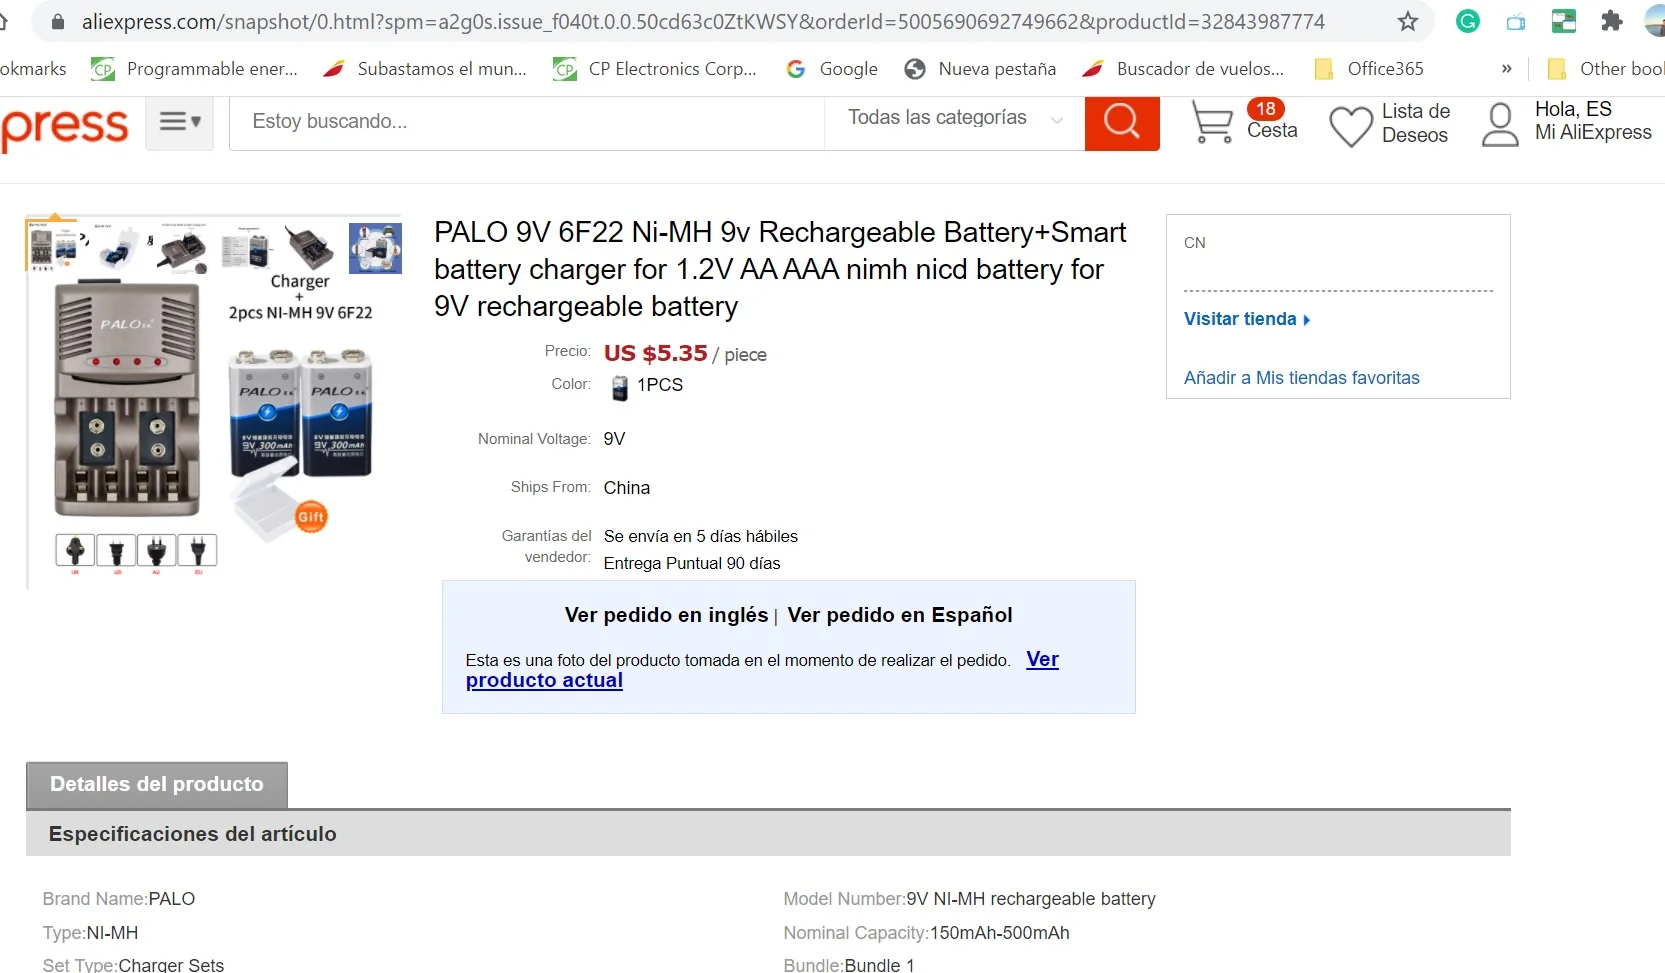Expand the Todas las categorías dropdown
The height and width of the screenshot is (973, 1665).
[954, 118]
